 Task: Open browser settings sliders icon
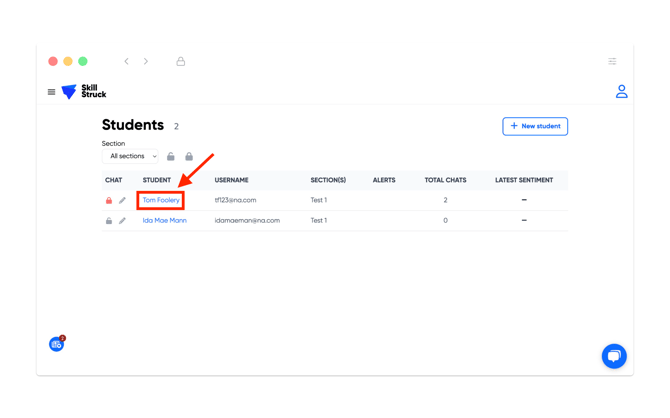[612, 61]
